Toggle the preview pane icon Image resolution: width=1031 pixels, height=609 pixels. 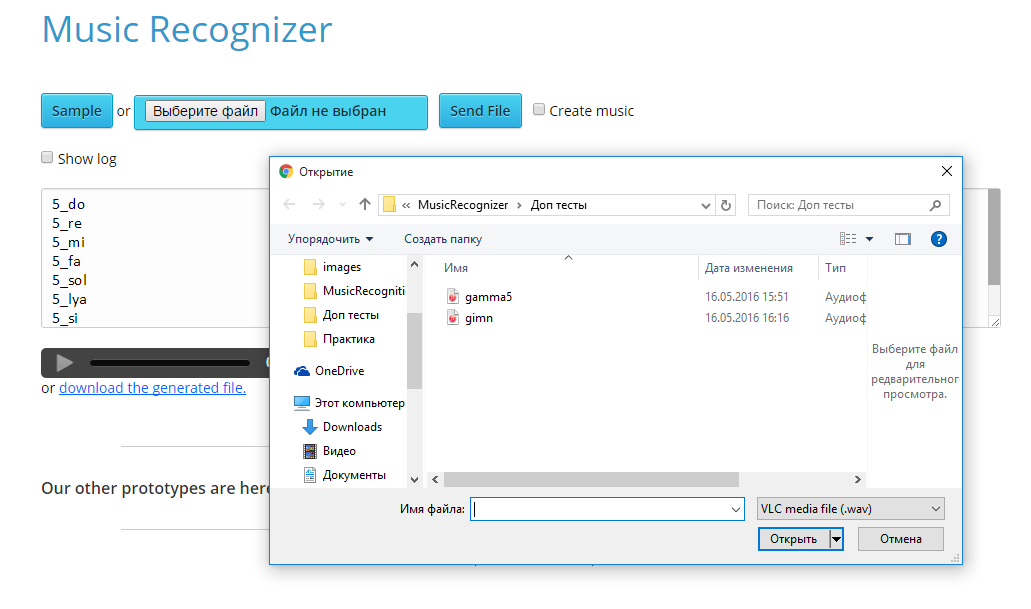pyautogui.click(x=903, y=239)
